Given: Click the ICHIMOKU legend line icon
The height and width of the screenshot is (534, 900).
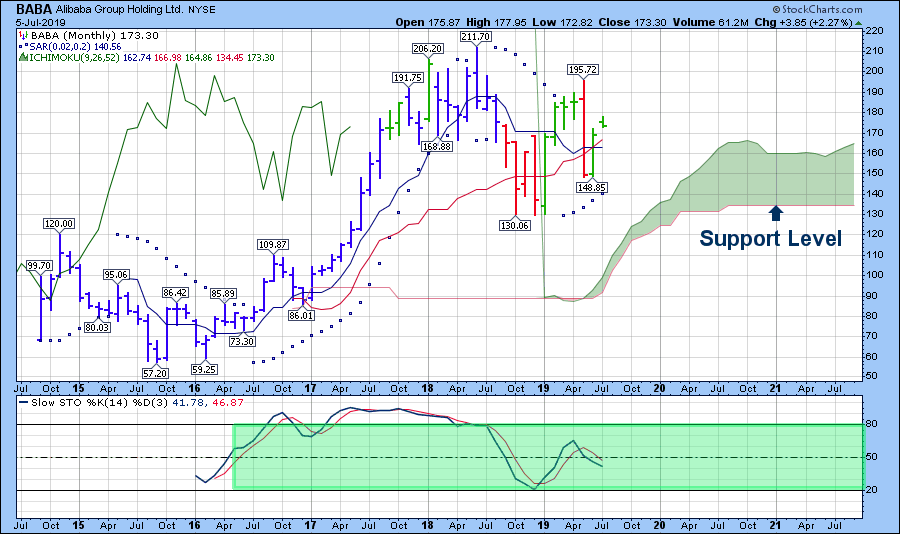Looking at the screenshot, I should [x=22, y=58].
